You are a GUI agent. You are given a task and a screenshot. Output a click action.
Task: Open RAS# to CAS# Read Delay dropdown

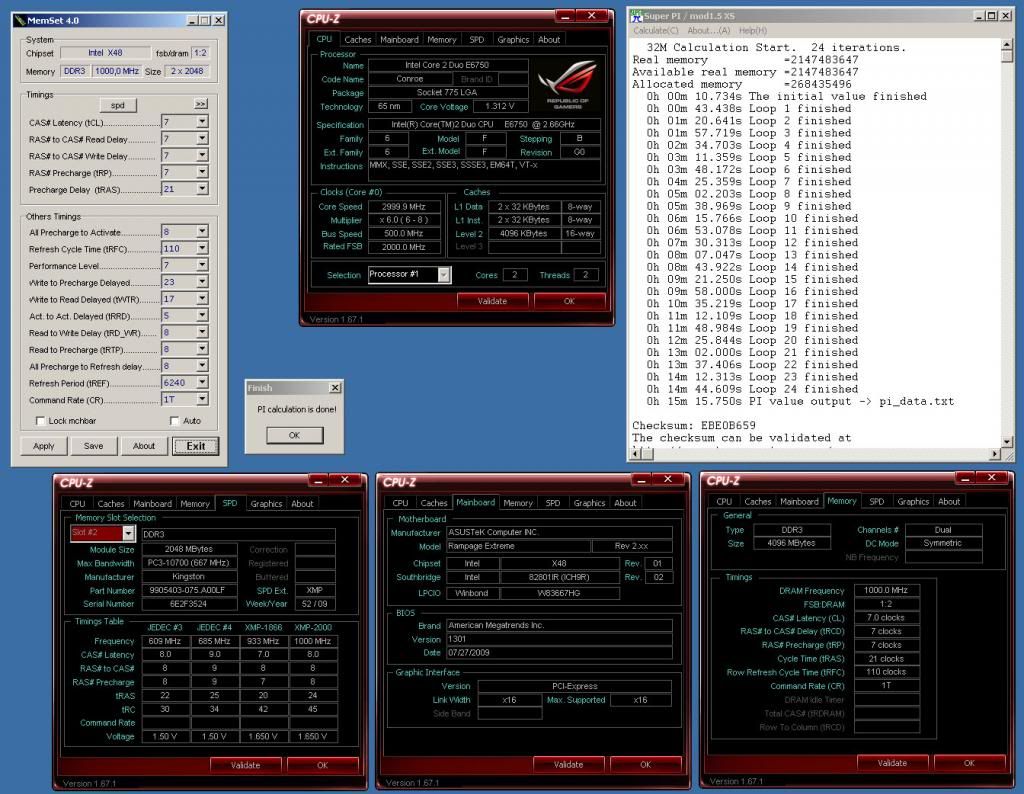(x=202, y=138)
